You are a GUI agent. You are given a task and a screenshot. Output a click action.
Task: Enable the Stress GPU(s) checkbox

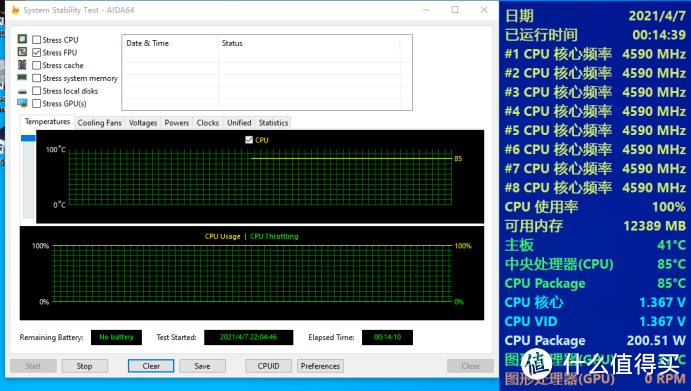click(37, 104)
